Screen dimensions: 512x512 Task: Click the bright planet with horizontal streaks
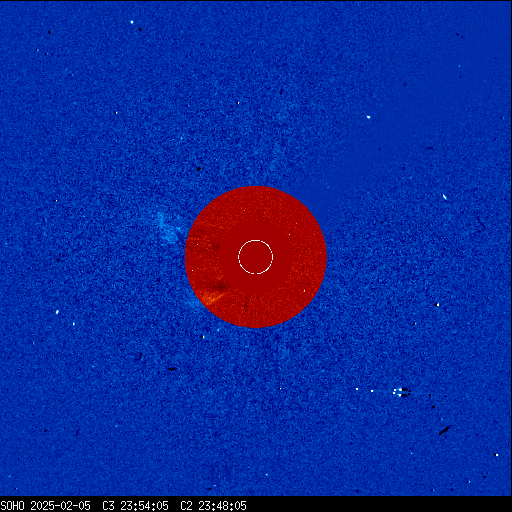coord(401,392)
